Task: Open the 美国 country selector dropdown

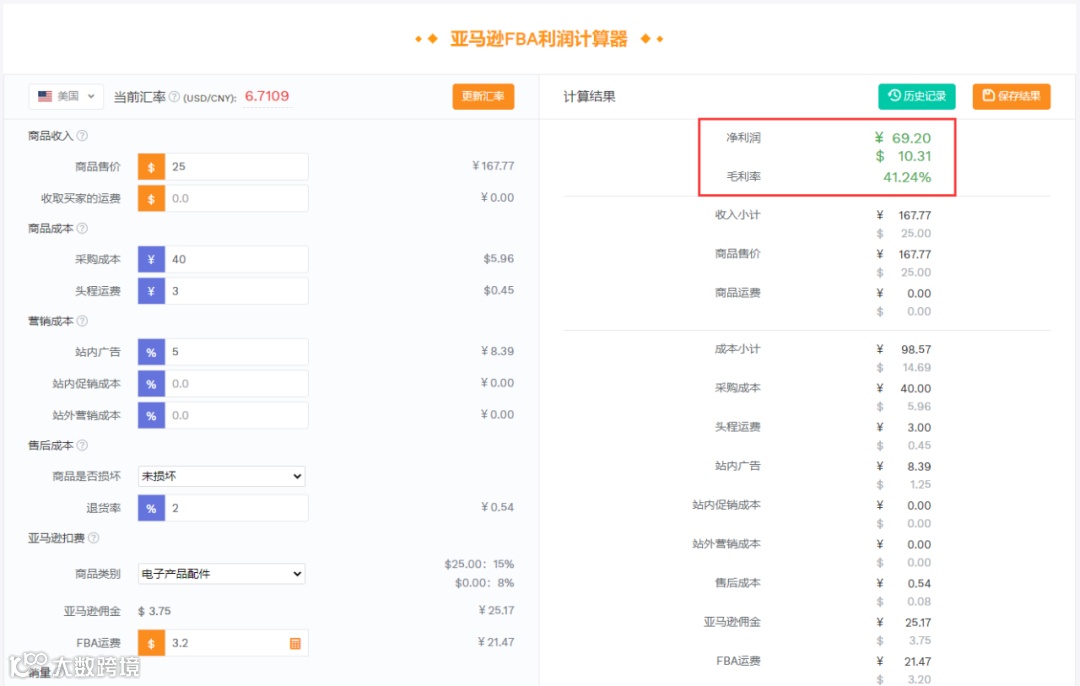Action: tap(65, 96)
